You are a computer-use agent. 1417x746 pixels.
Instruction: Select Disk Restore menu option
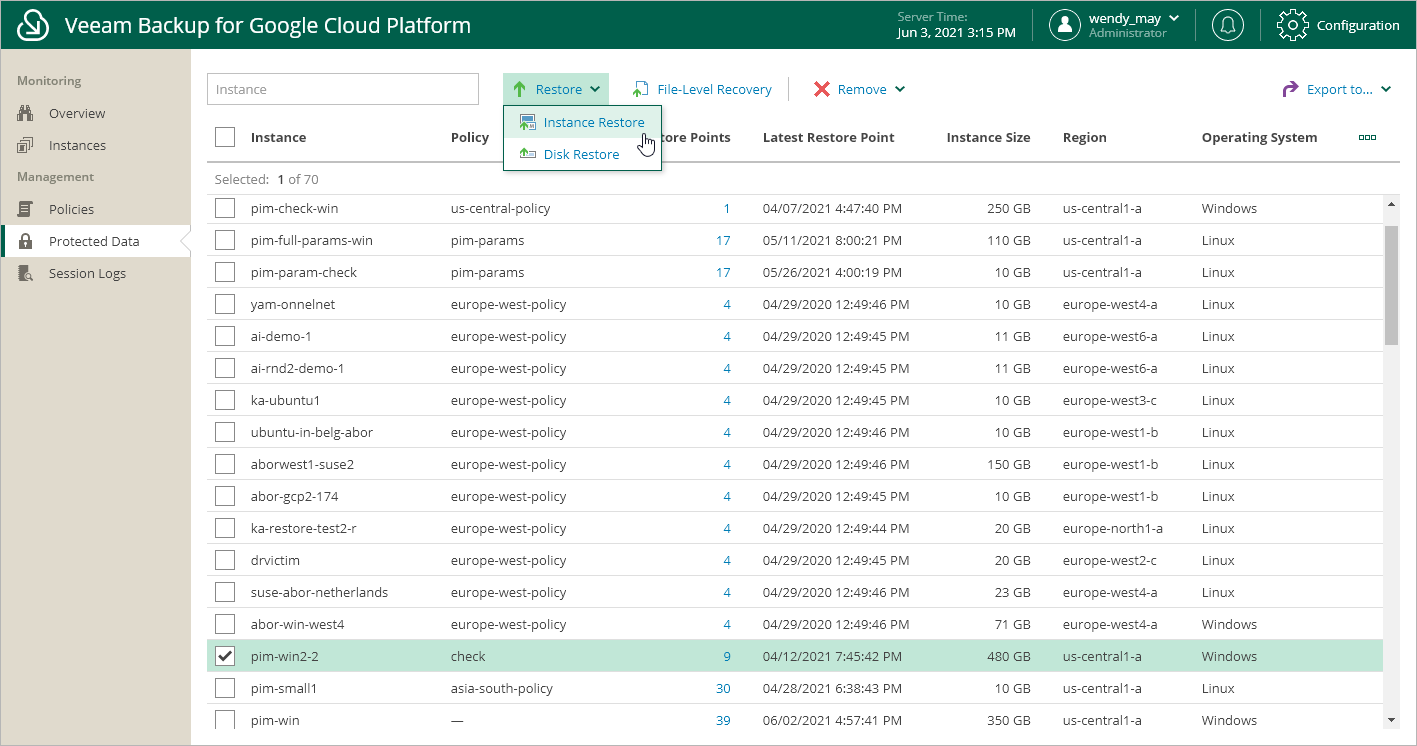(x=582, y=154)
